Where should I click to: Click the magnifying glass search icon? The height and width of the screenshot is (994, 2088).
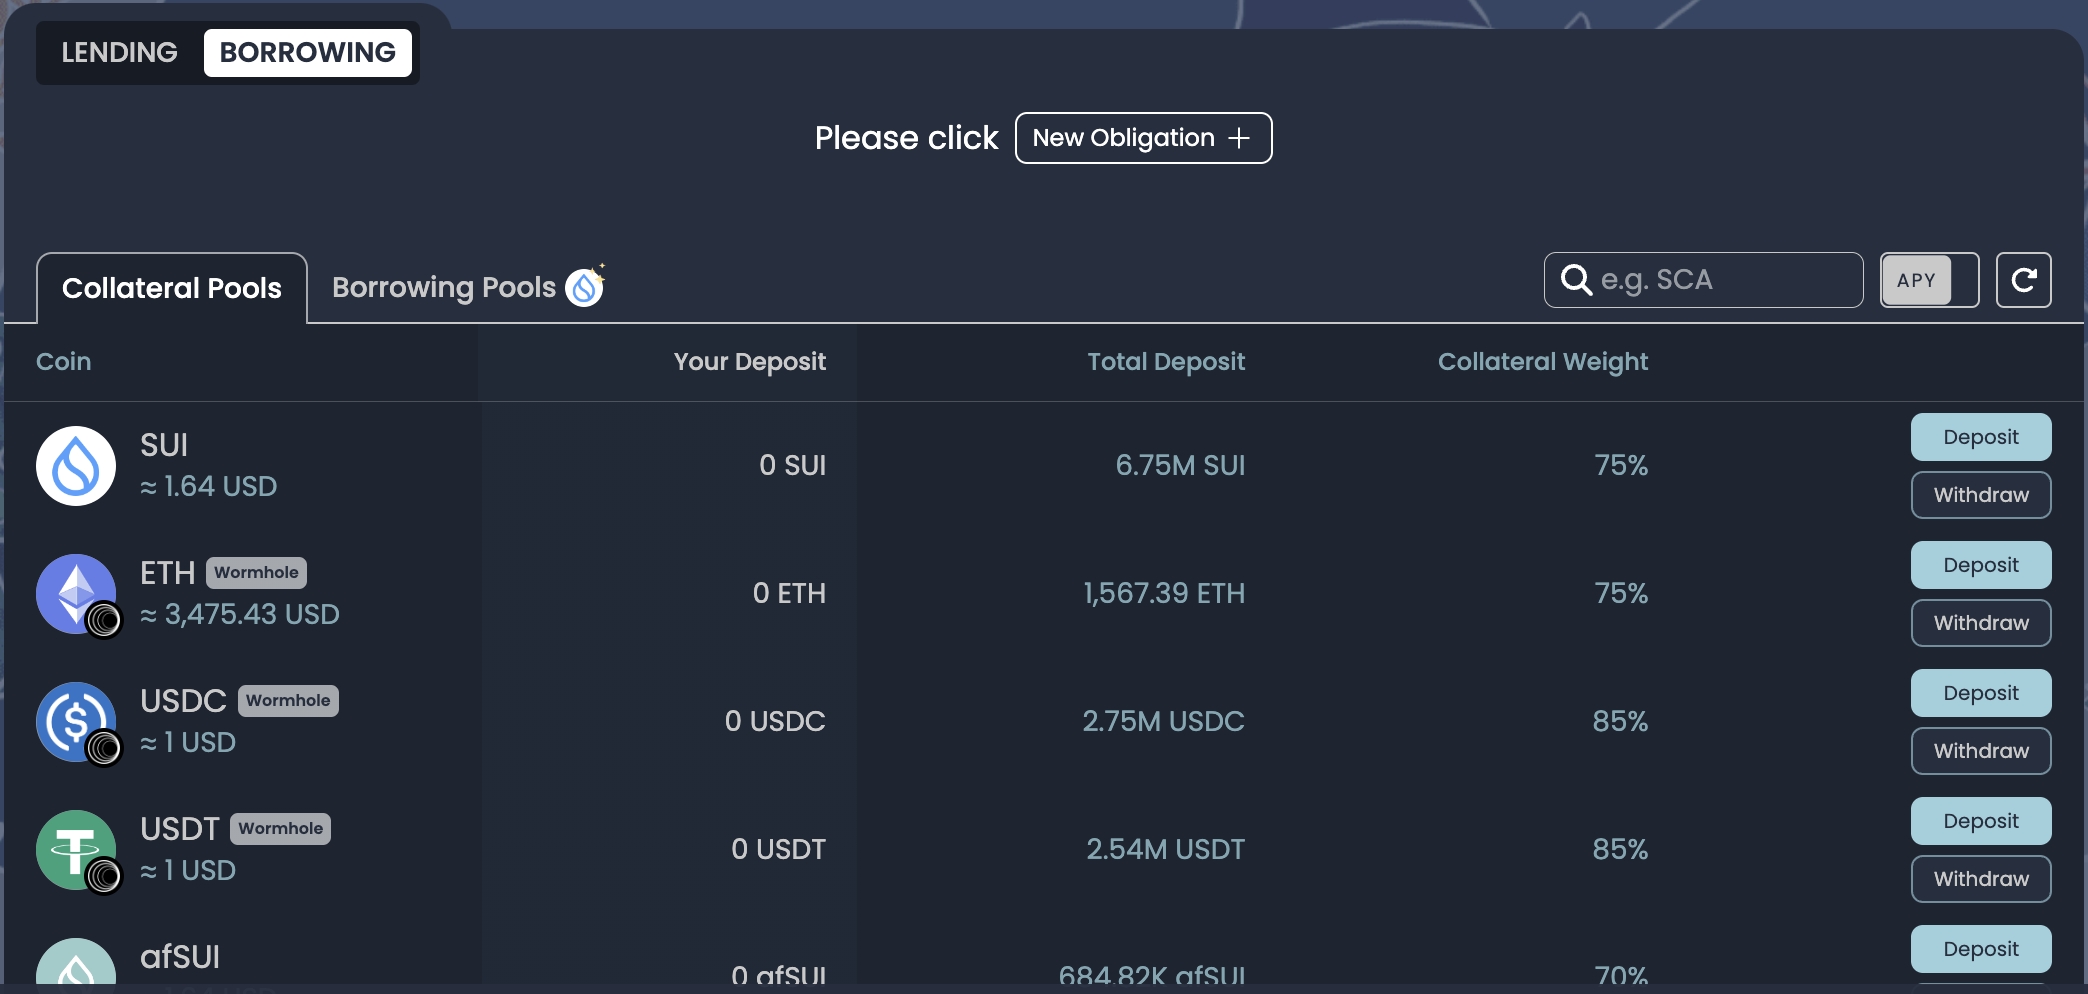(1576, 280)
